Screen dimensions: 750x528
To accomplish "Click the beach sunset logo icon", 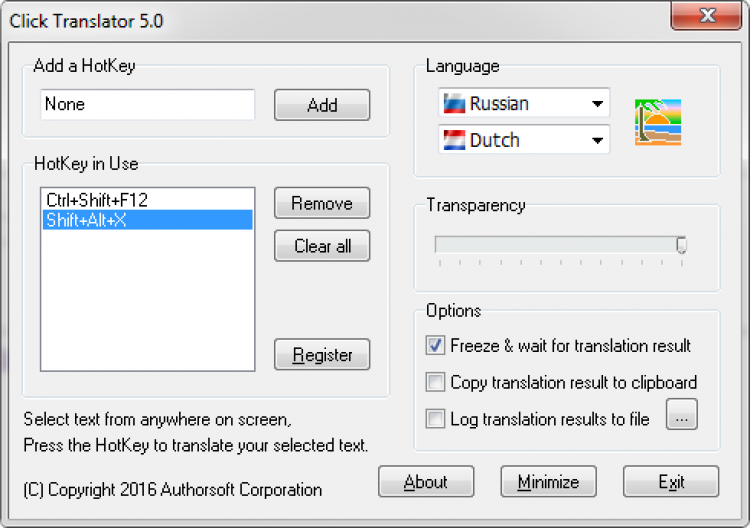I will point(658,122).
